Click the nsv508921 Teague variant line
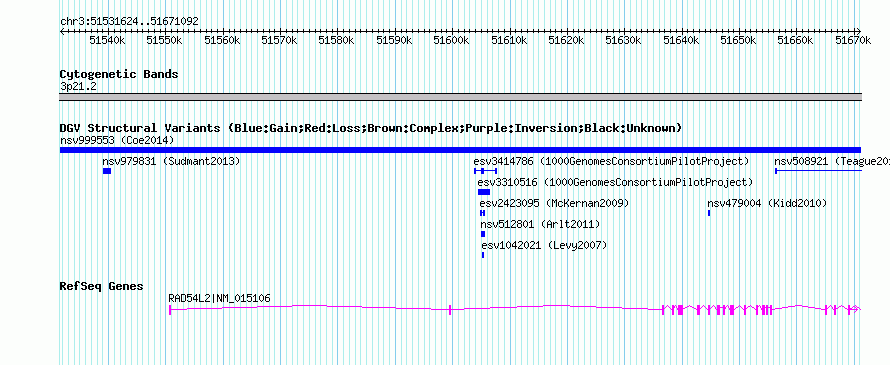Image resolution: width=890 pixels, height=365 pixels. 818,171
